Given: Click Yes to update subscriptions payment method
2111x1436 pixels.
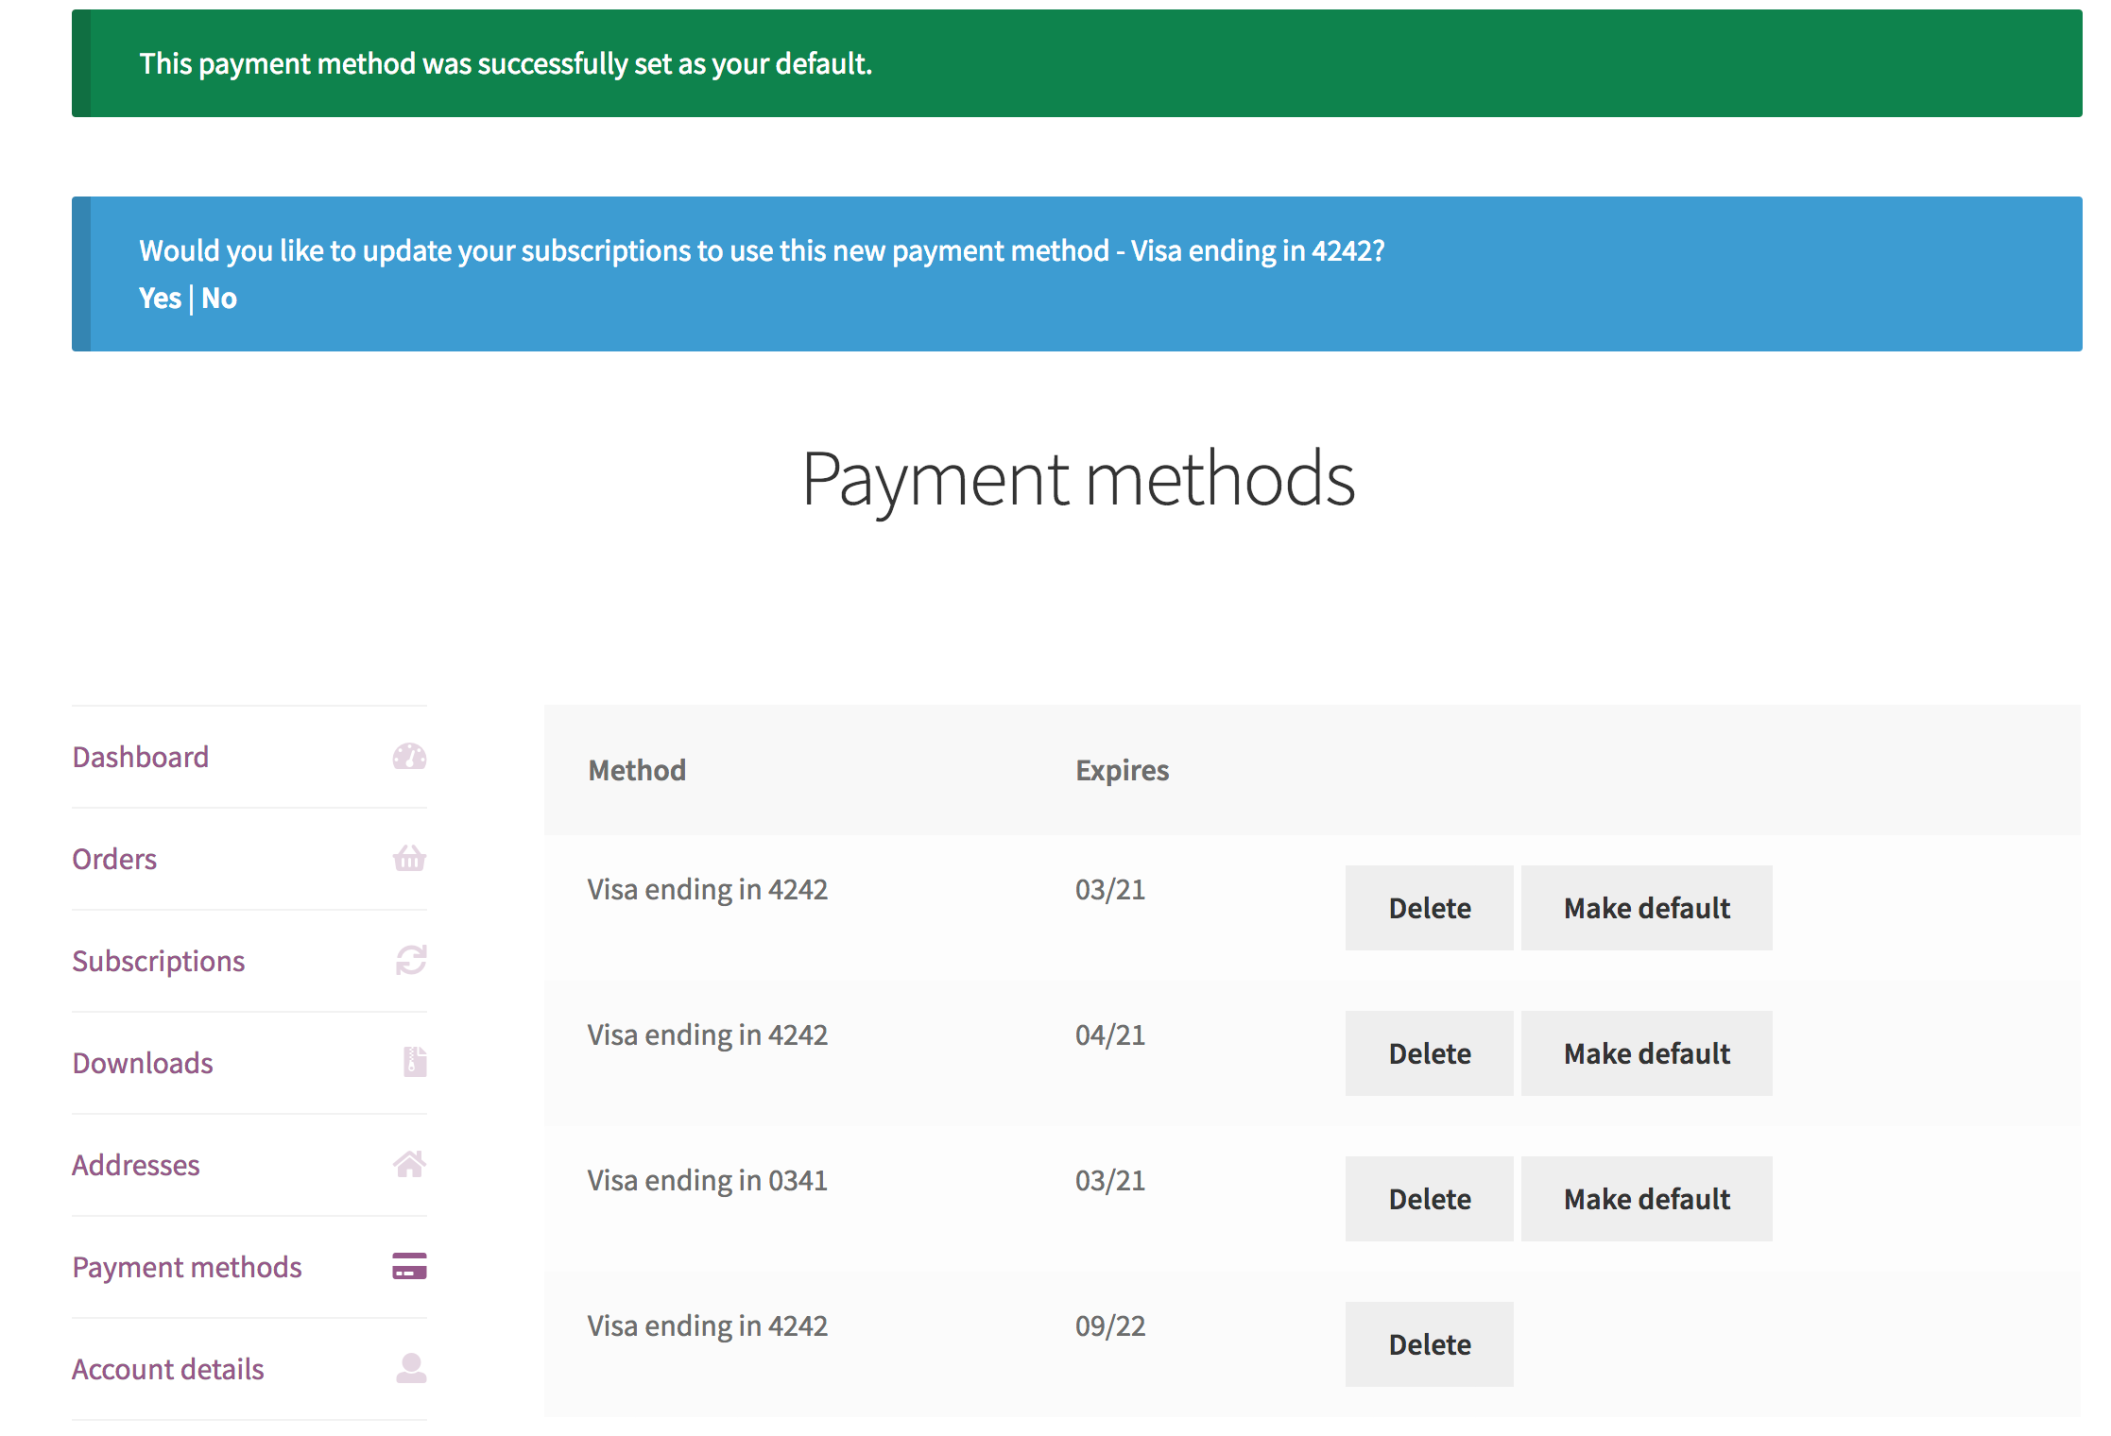Looking at the screenshot, I should point(160,297).
